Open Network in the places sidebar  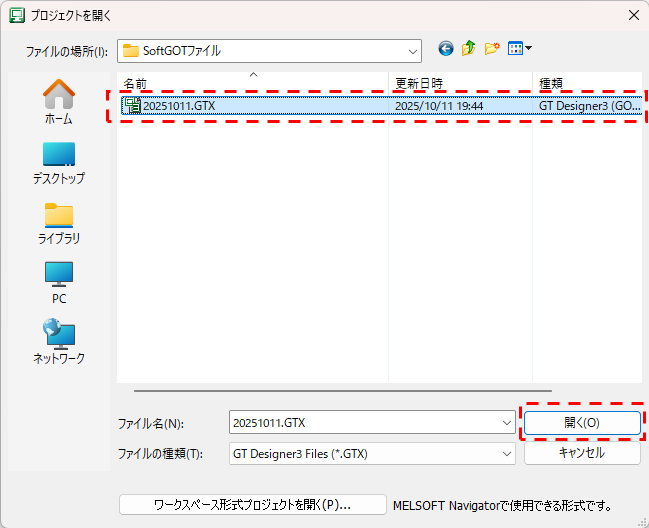(58, 342)
